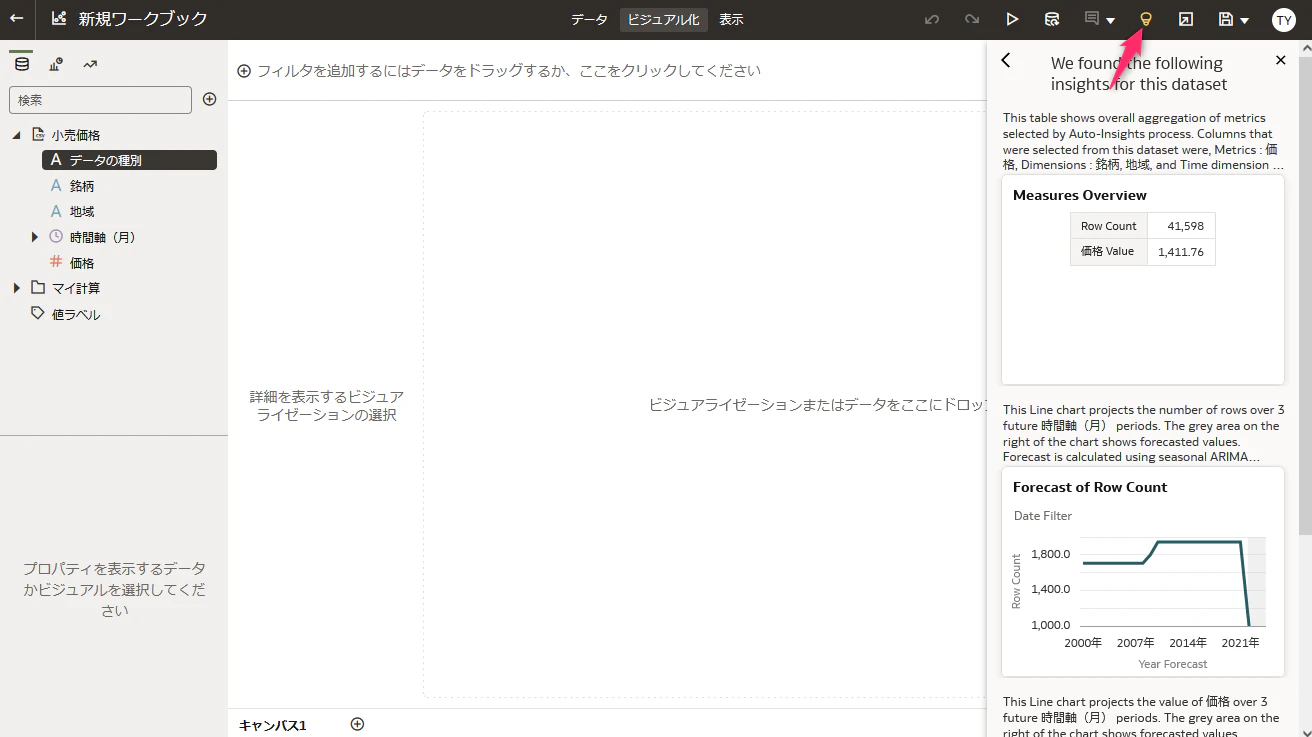Expand the マイ計算 folder
Image resolution: width=1312 pixels, height=737 pixels.
tap(16, 288)
